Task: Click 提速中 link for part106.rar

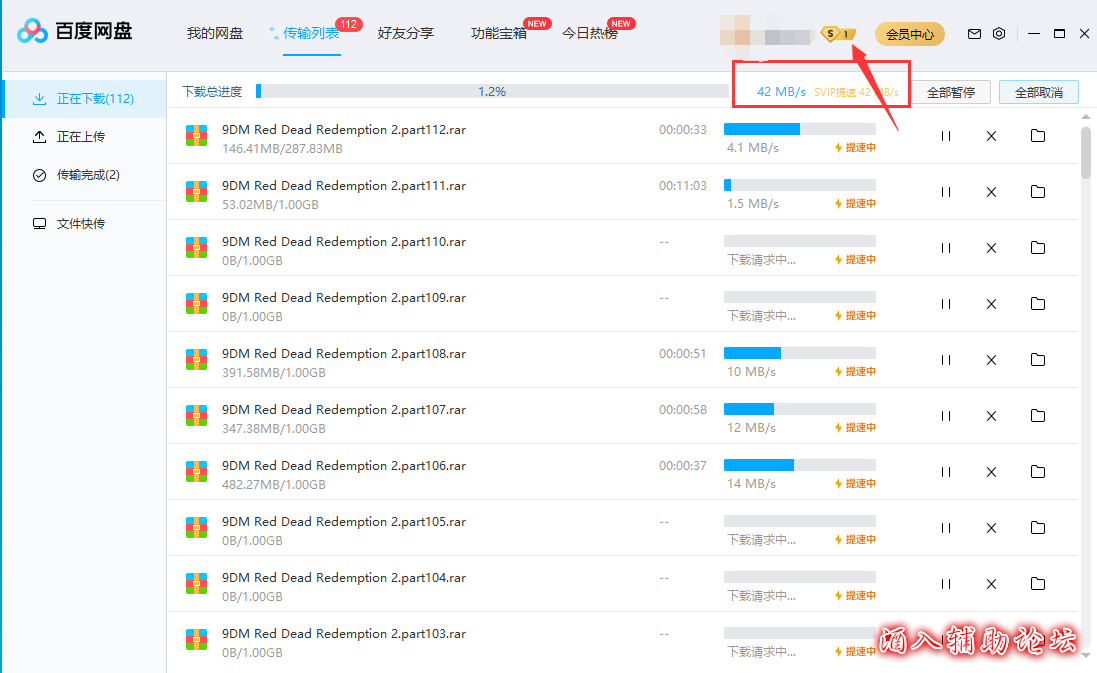Action: pyautogui.click(x=855, y=483)
